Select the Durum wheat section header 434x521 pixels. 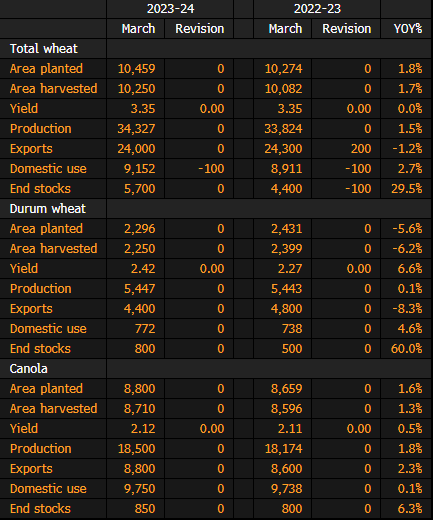point(48,209)
